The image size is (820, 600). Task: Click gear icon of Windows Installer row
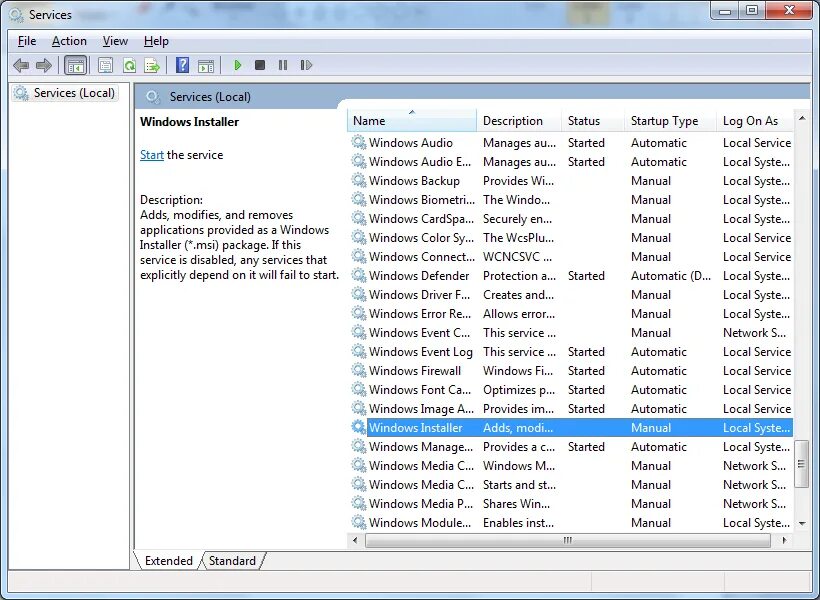coord(359,427)
